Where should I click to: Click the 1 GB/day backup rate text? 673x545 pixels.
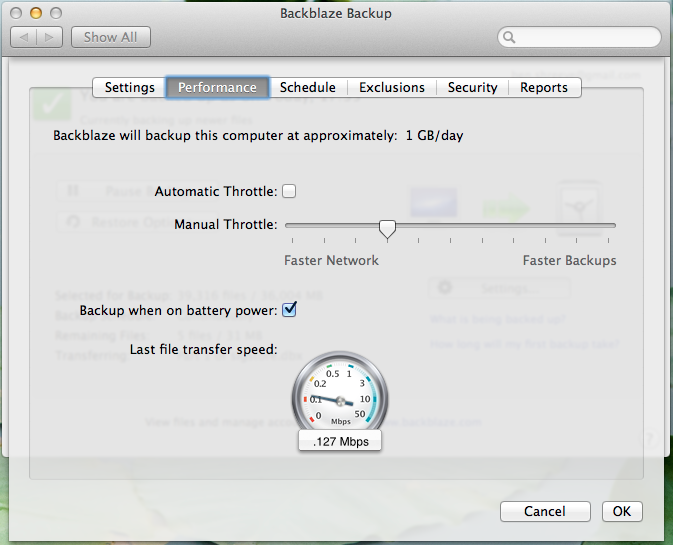[x=434, y=136]
